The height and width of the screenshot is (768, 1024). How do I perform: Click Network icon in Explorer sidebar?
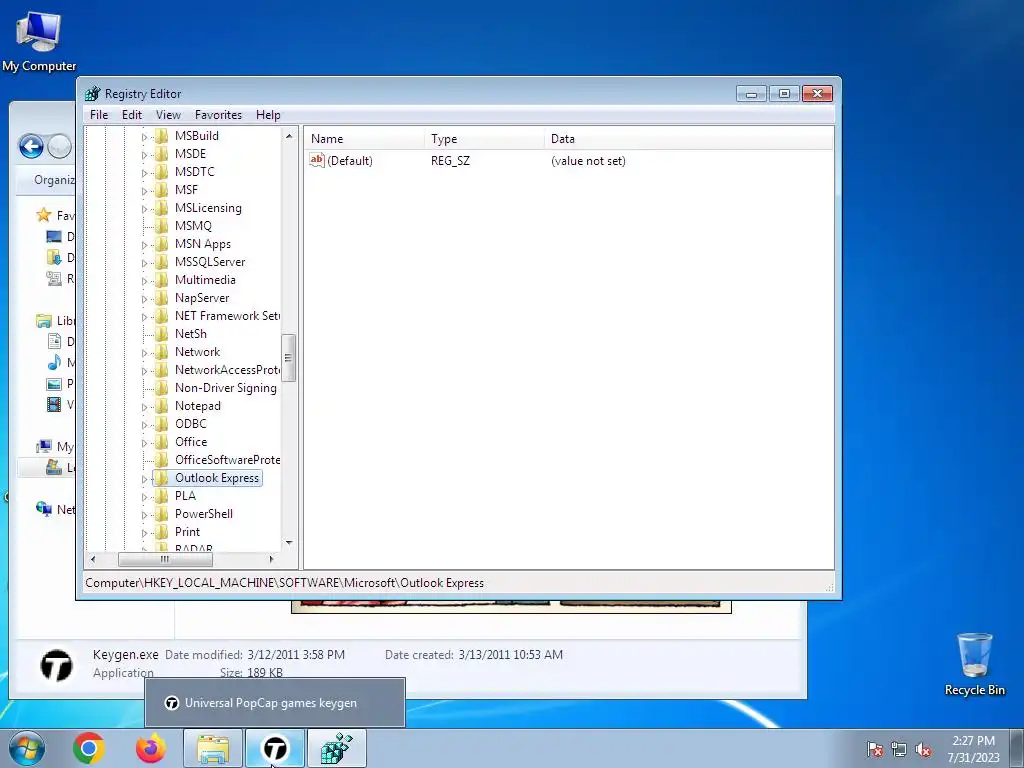click(44, 509)
